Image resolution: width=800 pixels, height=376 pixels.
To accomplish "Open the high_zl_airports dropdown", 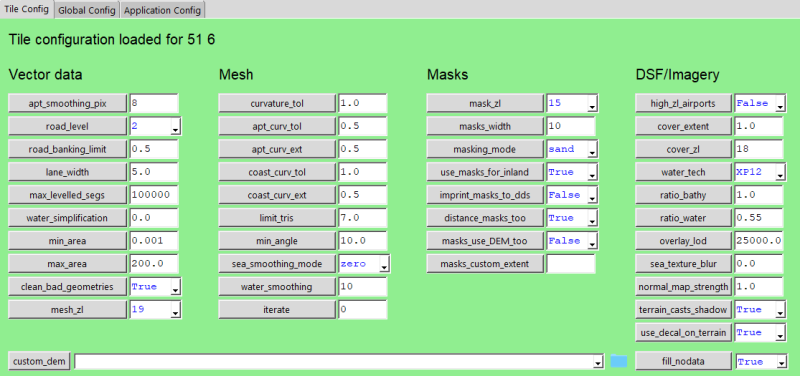I will coord(780,104).
